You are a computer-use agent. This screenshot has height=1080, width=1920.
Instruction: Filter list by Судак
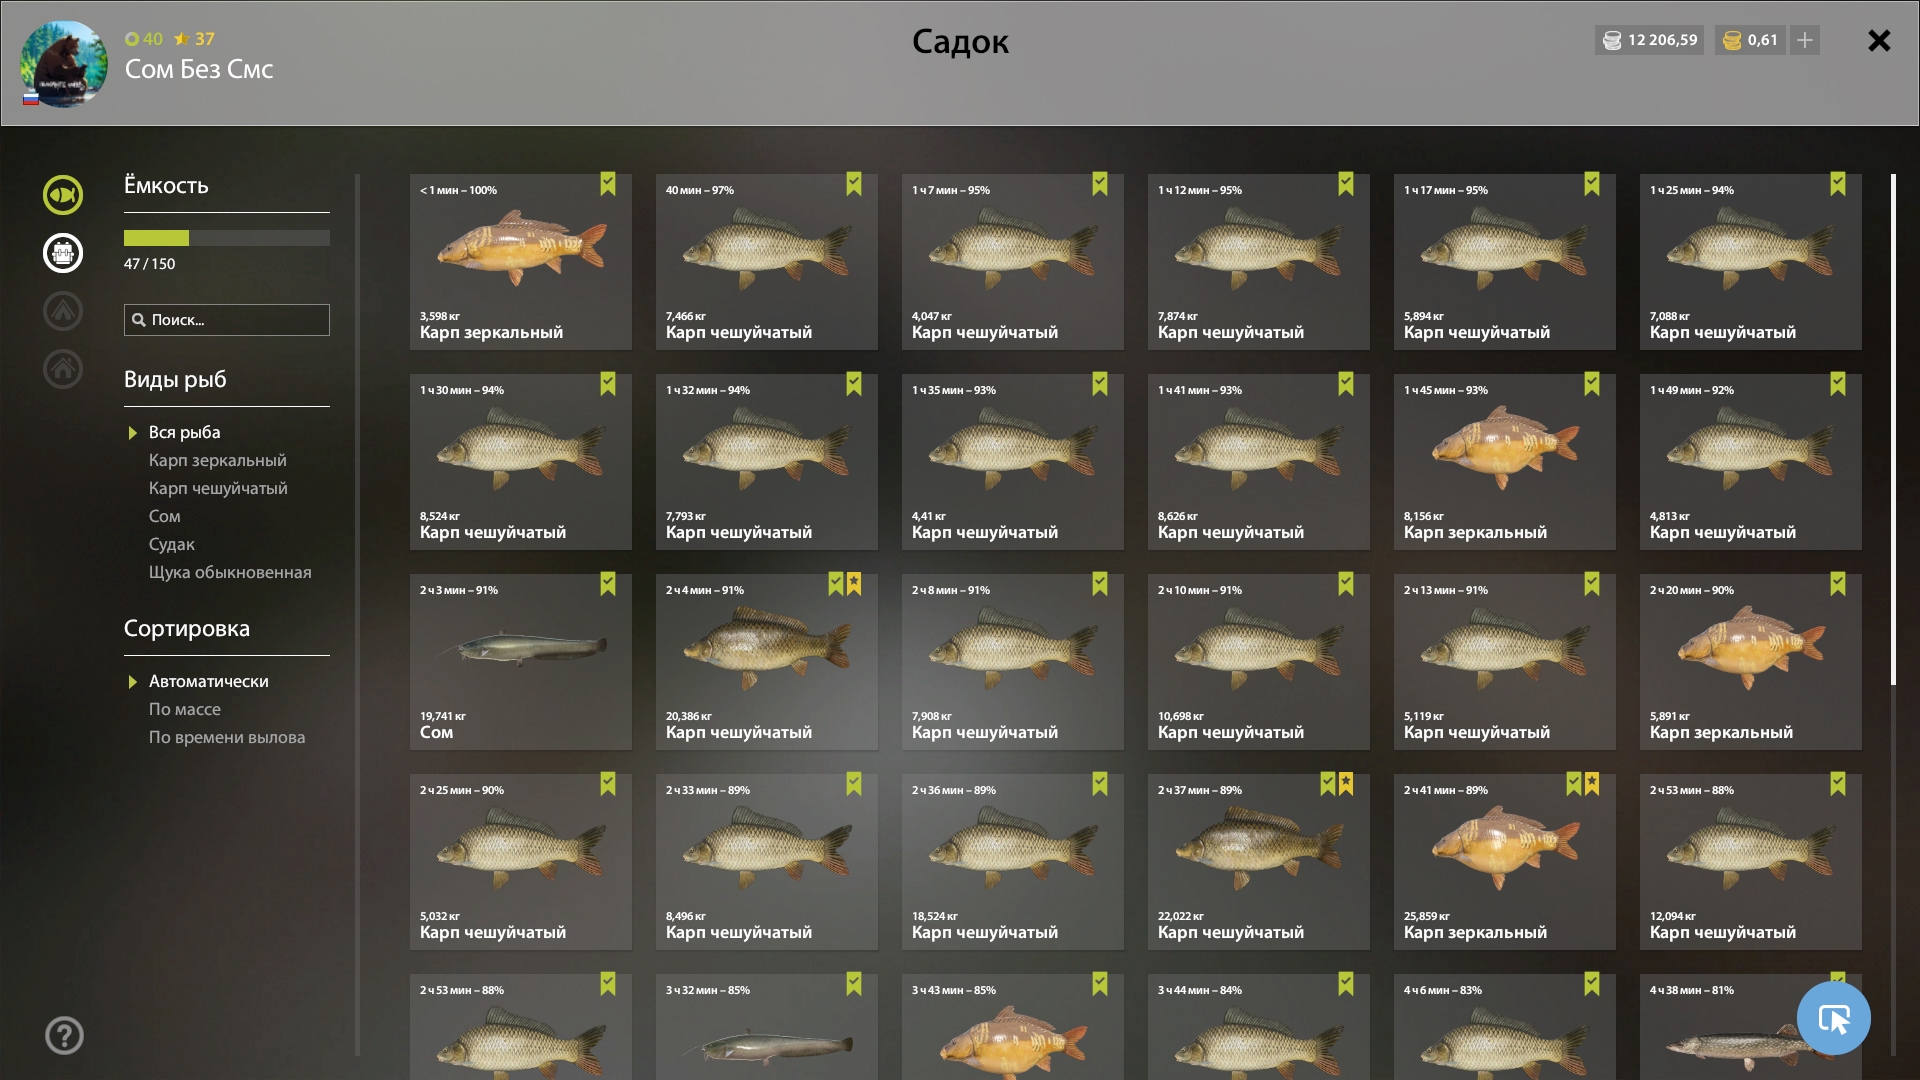(x=172, y=544)
